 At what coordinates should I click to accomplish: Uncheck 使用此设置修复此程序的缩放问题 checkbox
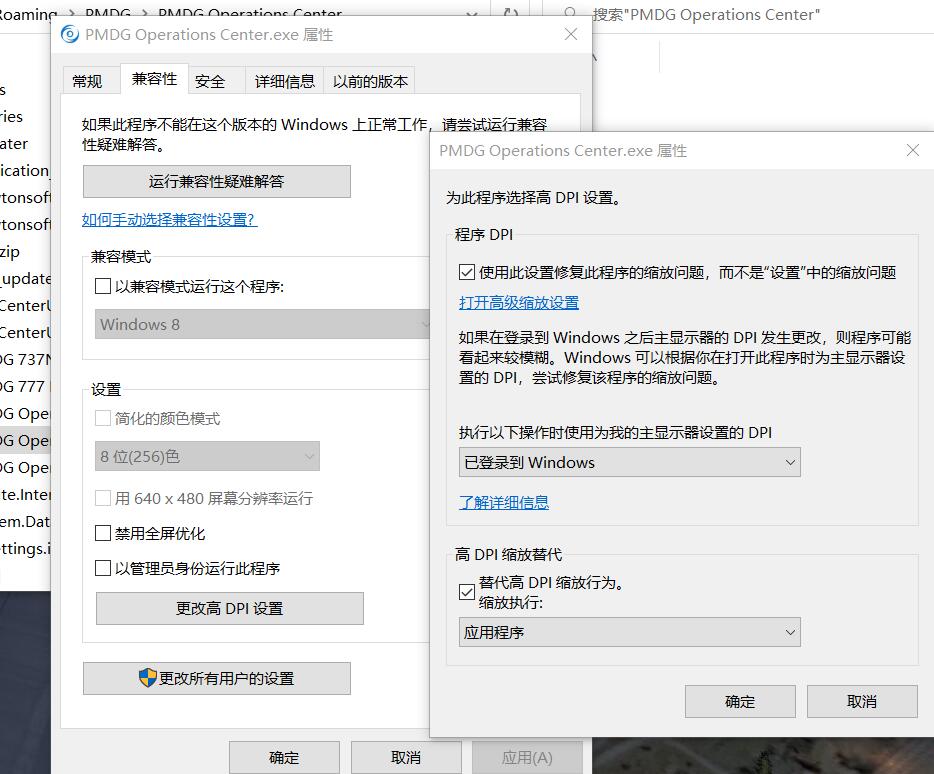coord(466,272)
